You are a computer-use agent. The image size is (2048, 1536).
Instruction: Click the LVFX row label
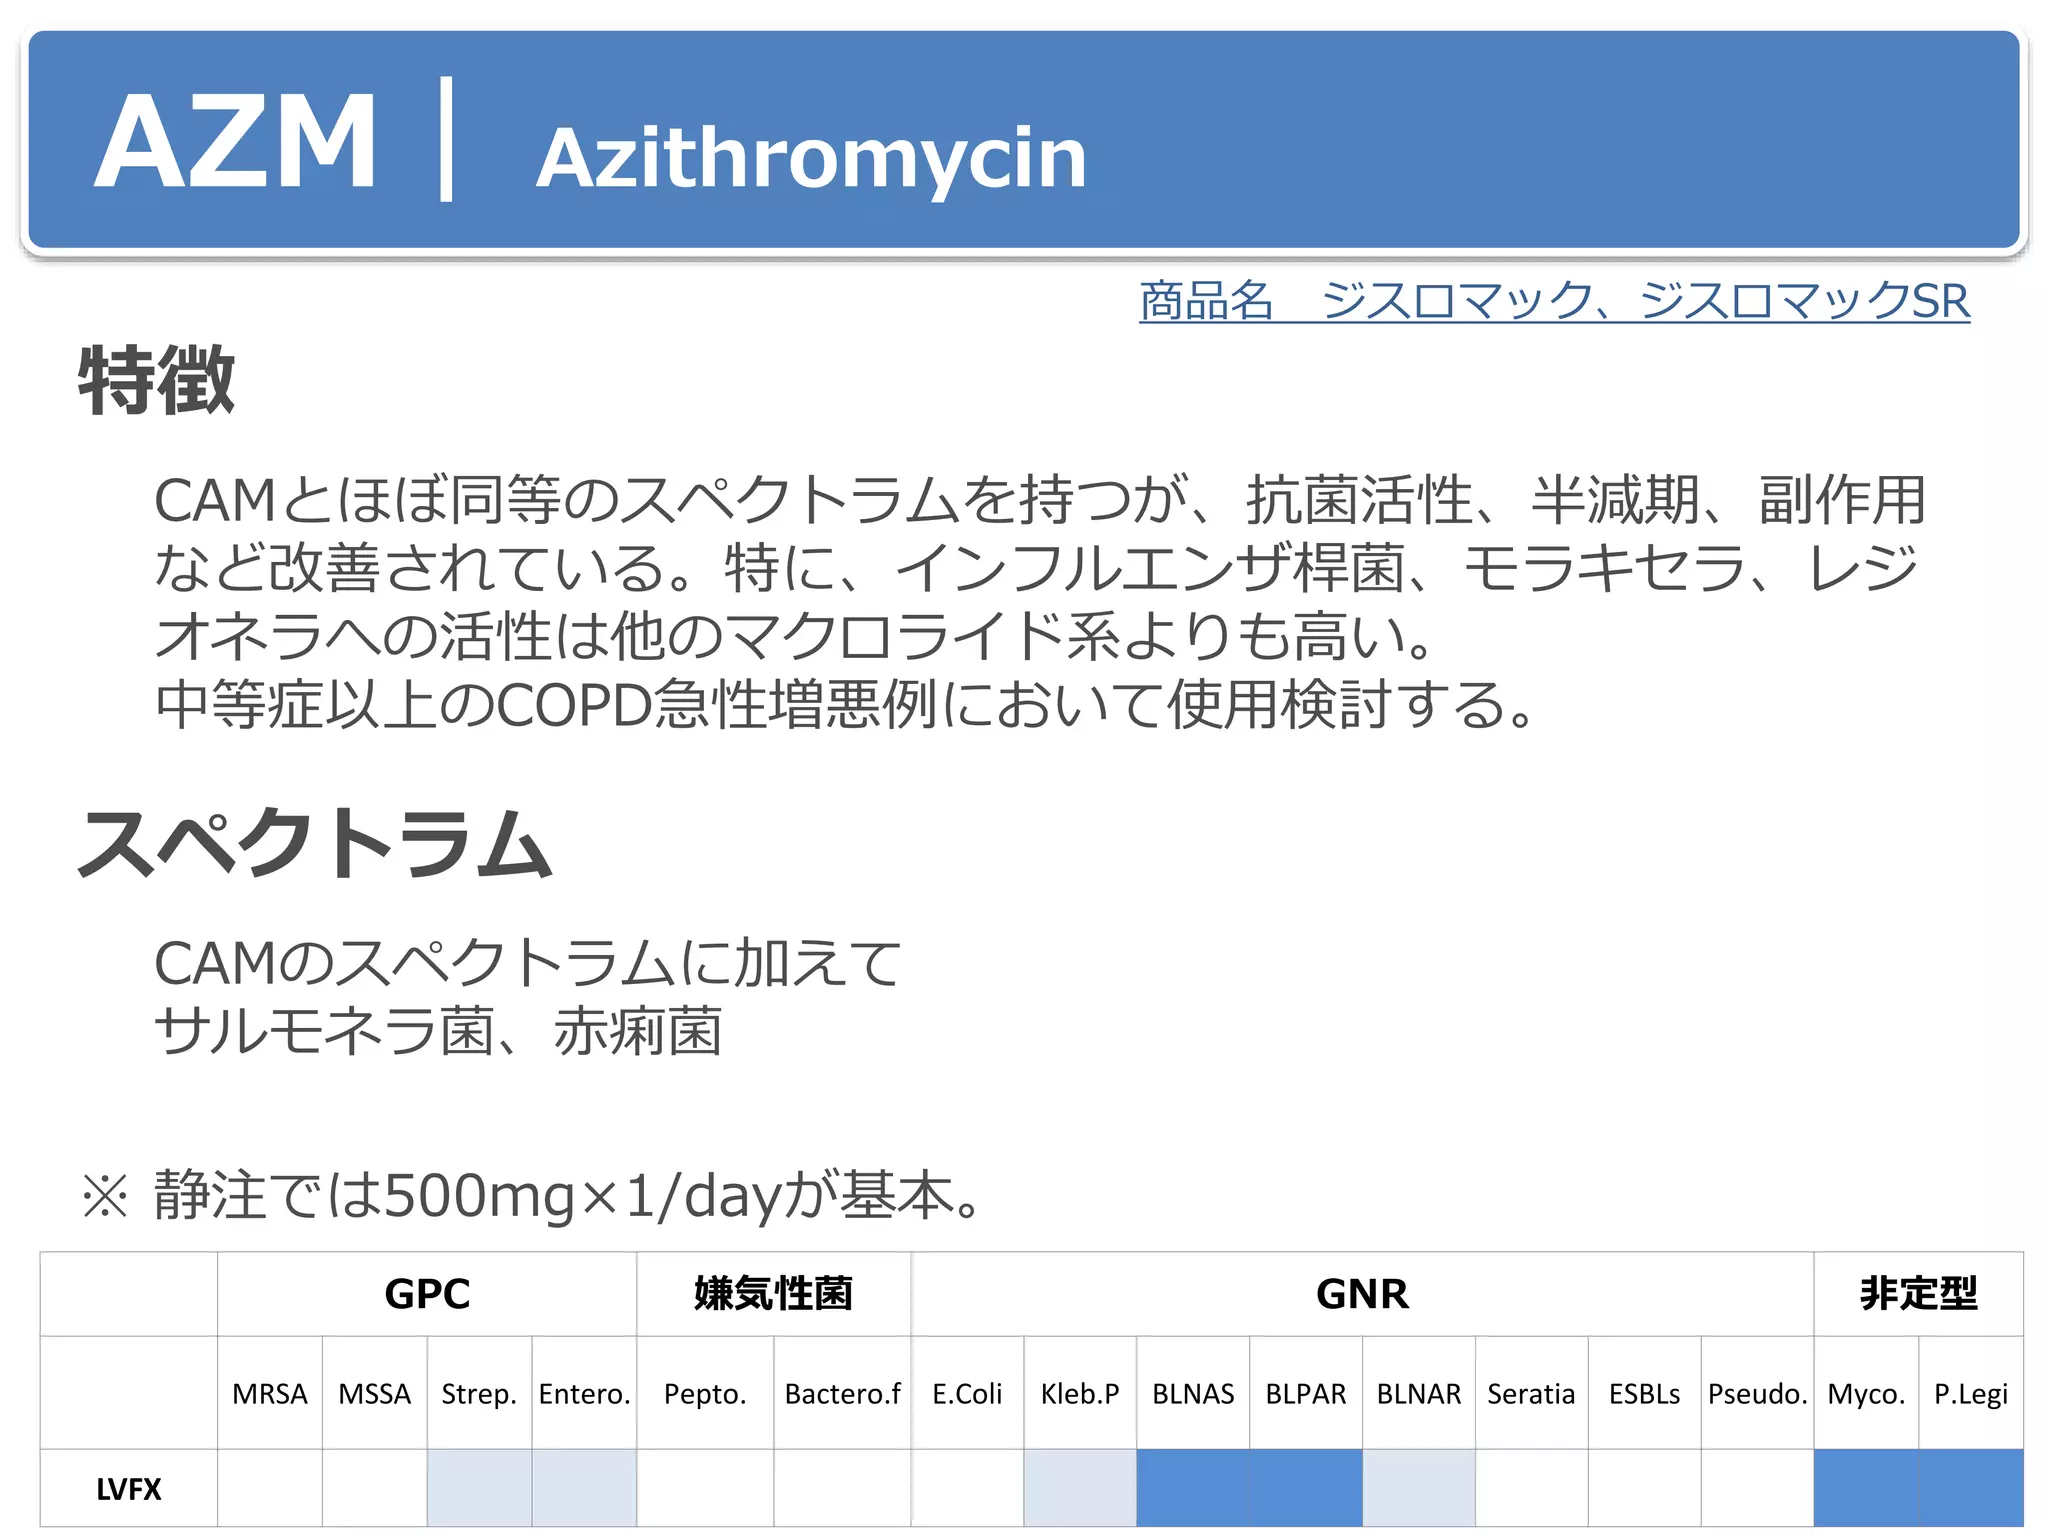click(129, 1489)
